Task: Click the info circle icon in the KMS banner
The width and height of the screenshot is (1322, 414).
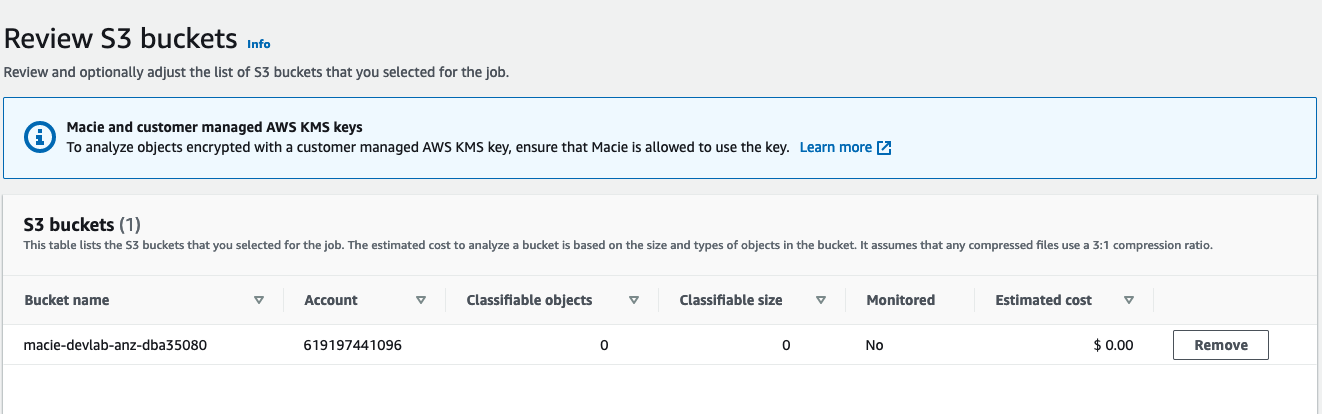Action: coord(38,137)
